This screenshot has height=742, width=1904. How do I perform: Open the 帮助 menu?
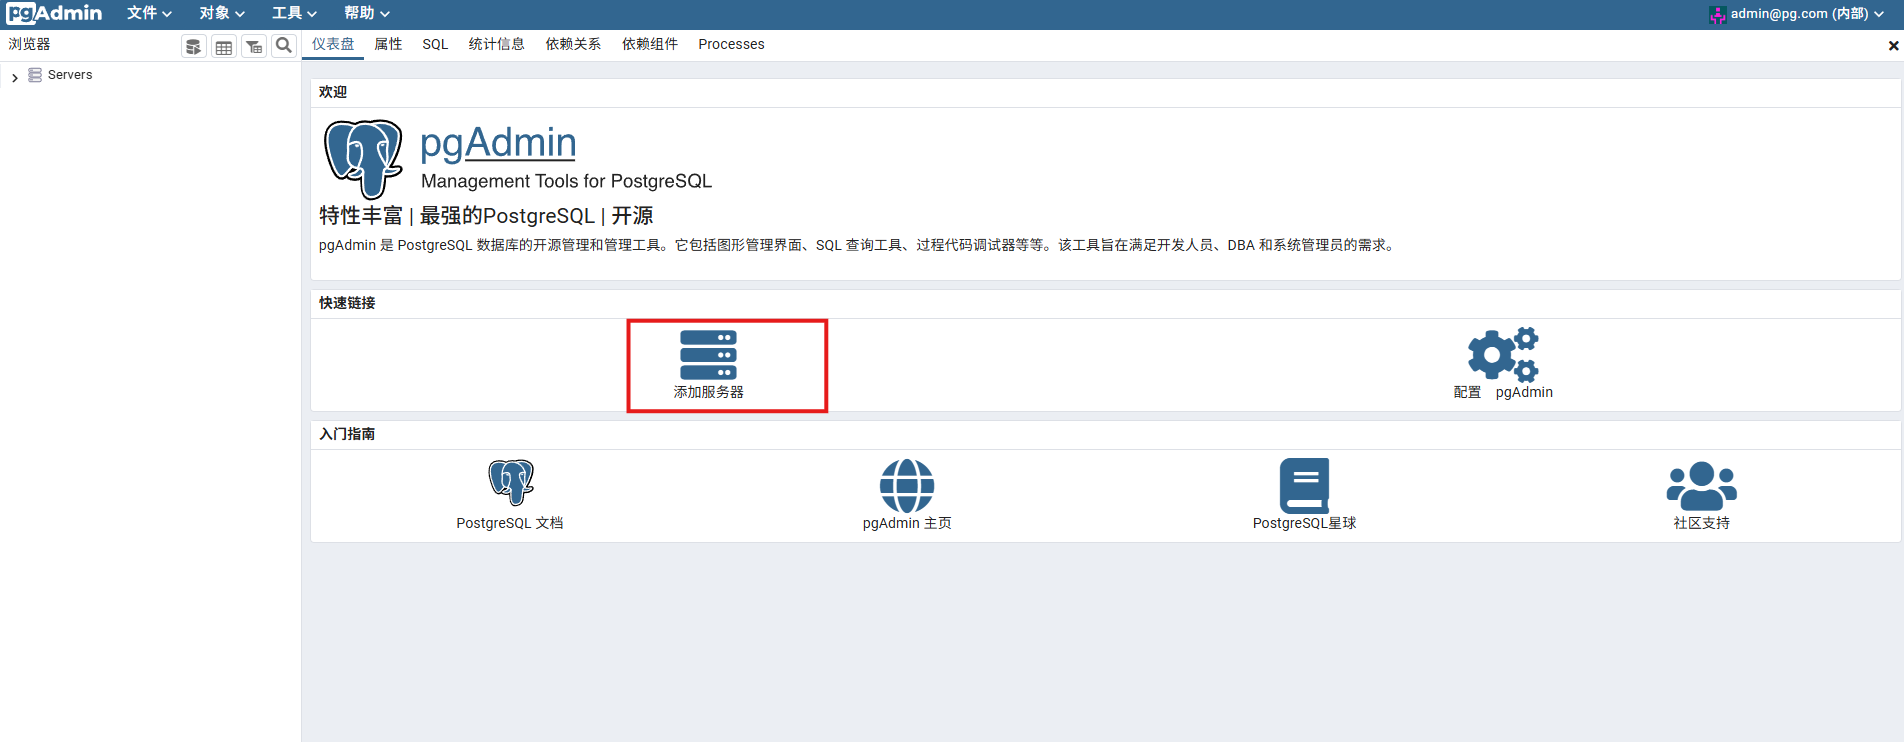[366, 13]
